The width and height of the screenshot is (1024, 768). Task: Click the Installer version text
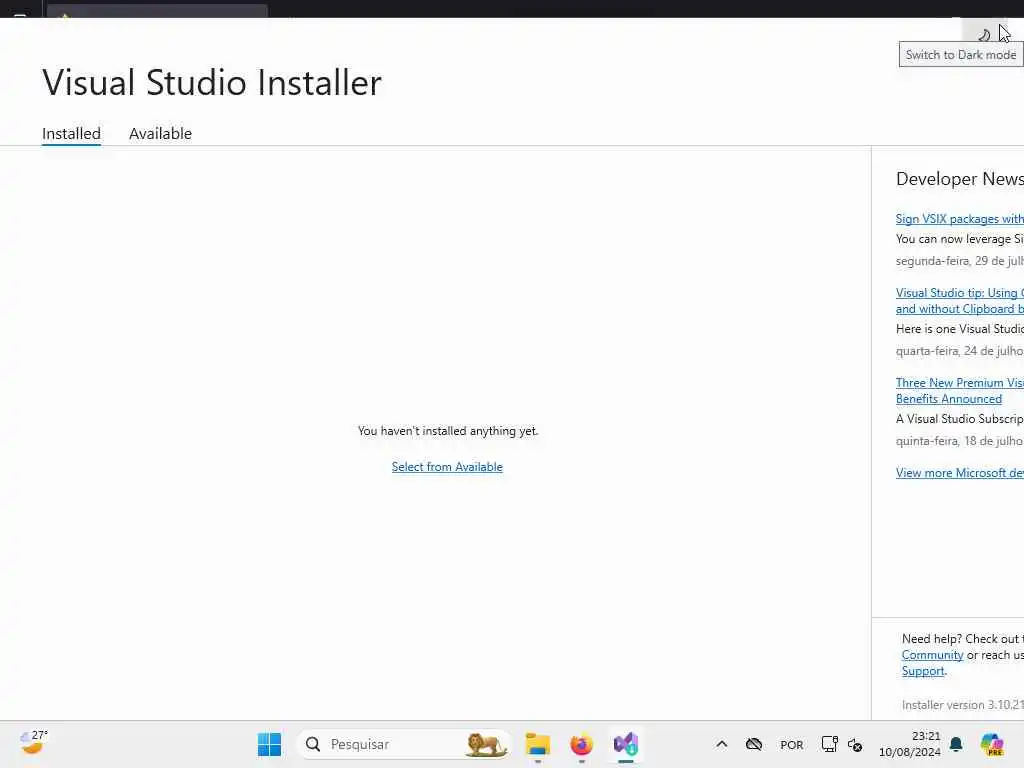[x=963, y=705]
